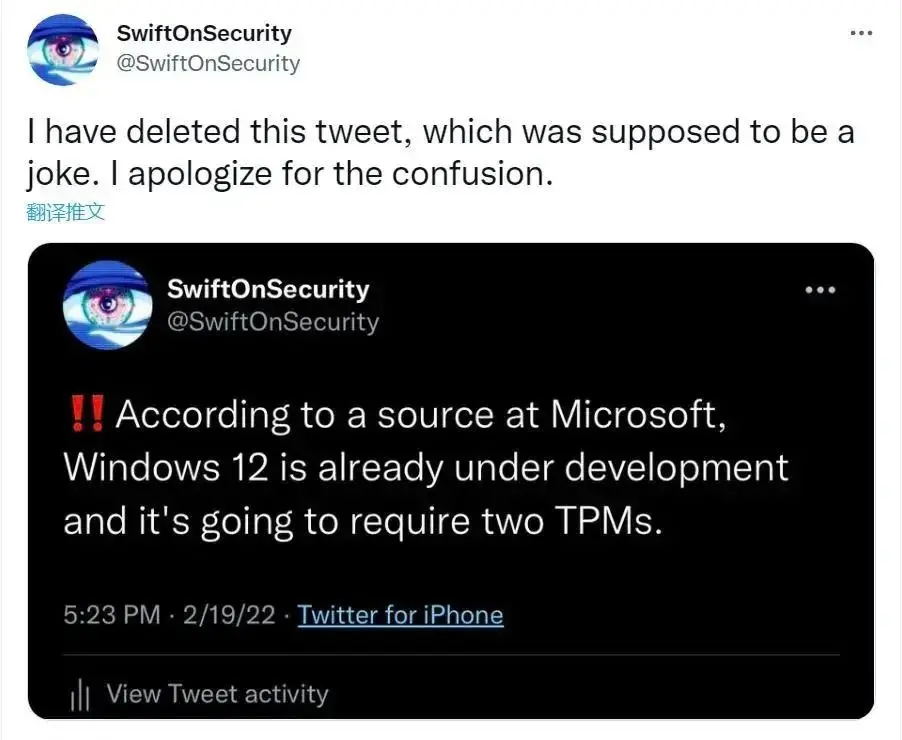Click the 'Windows 12 is already under development' line
This screenshot has width=902, height=740.
(426, 467)
